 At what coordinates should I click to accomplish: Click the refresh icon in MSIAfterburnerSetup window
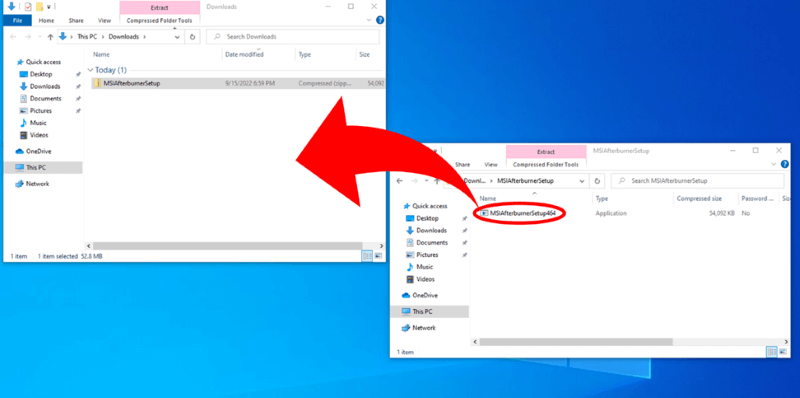coord(597,181)
